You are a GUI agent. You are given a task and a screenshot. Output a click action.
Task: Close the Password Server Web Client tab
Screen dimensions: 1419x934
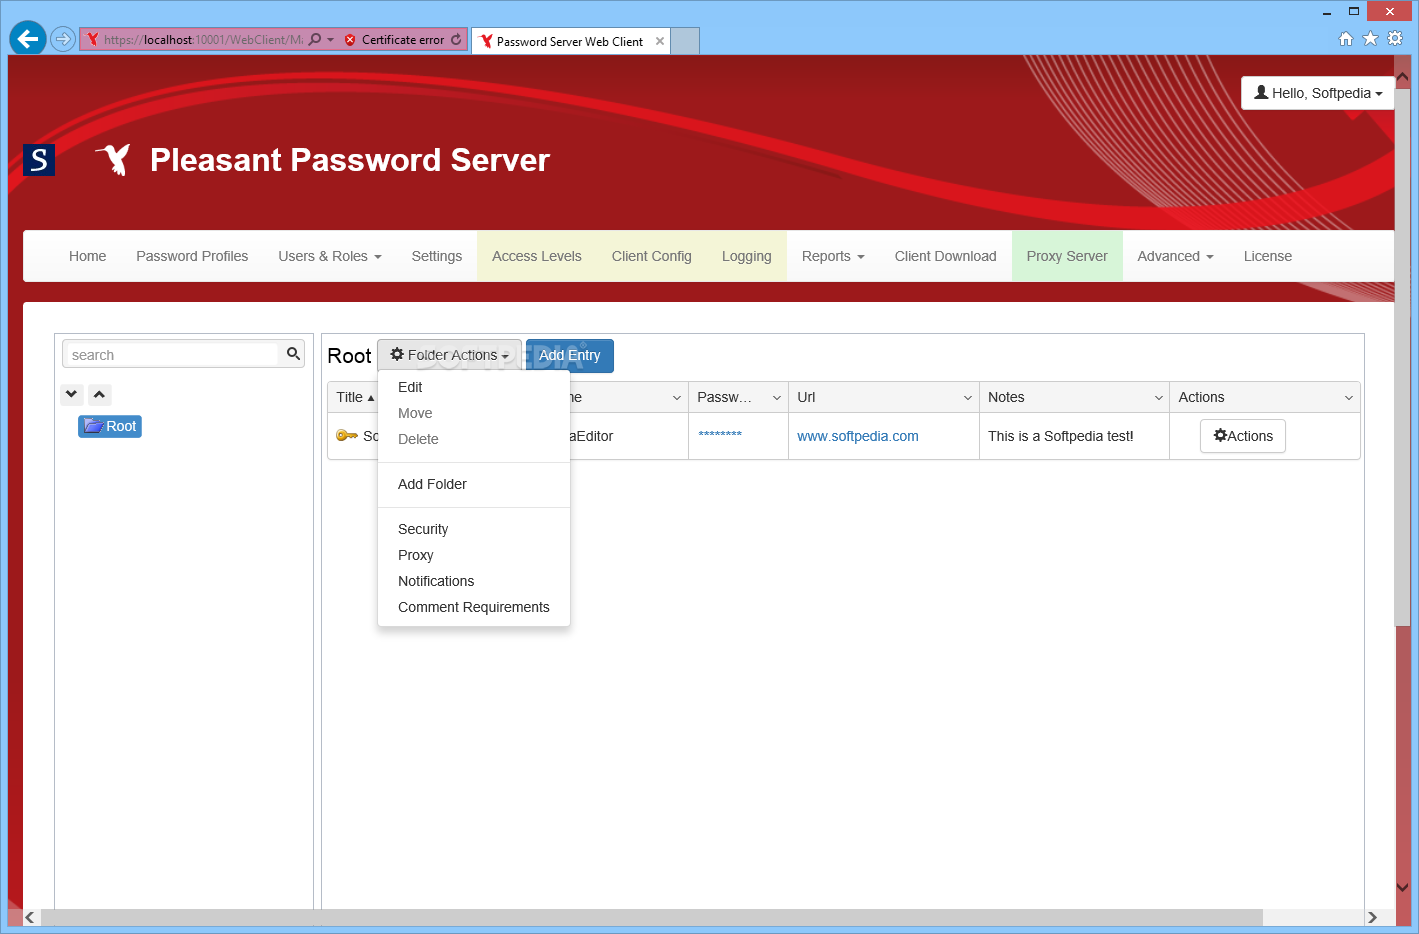[x=660, y=41]
